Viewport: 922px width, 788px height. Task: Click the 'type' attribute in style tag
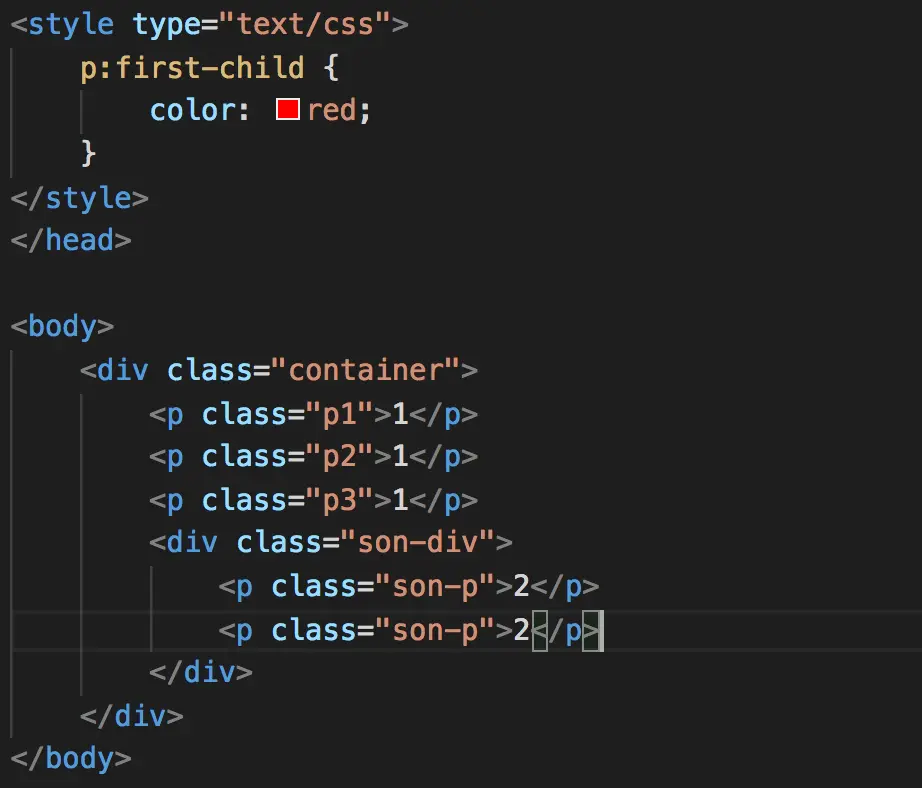pyautogui.click(x=166, y=25)
